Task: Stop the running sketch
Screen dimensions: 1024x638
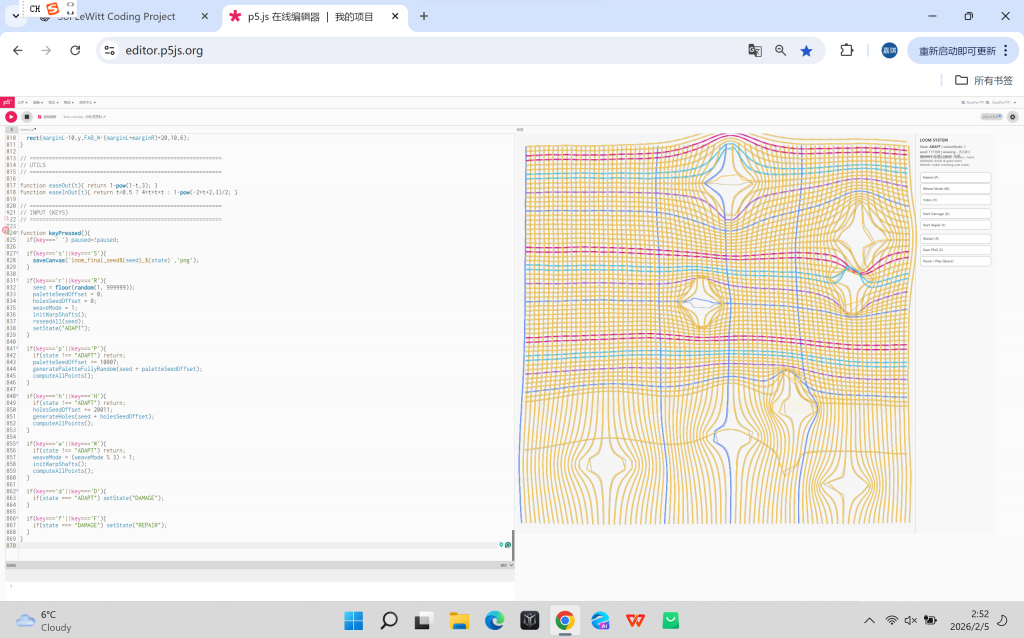Action: (27, 117)
